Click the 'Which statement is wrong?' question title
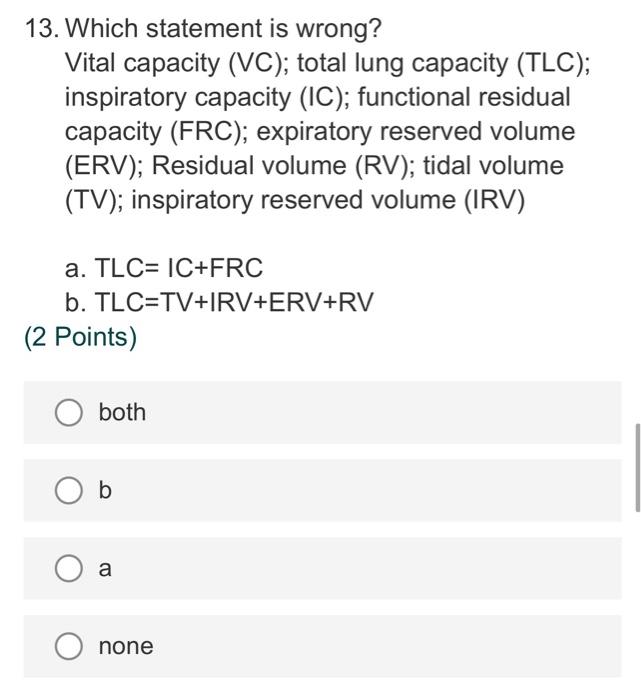 [x=224, y=29]
